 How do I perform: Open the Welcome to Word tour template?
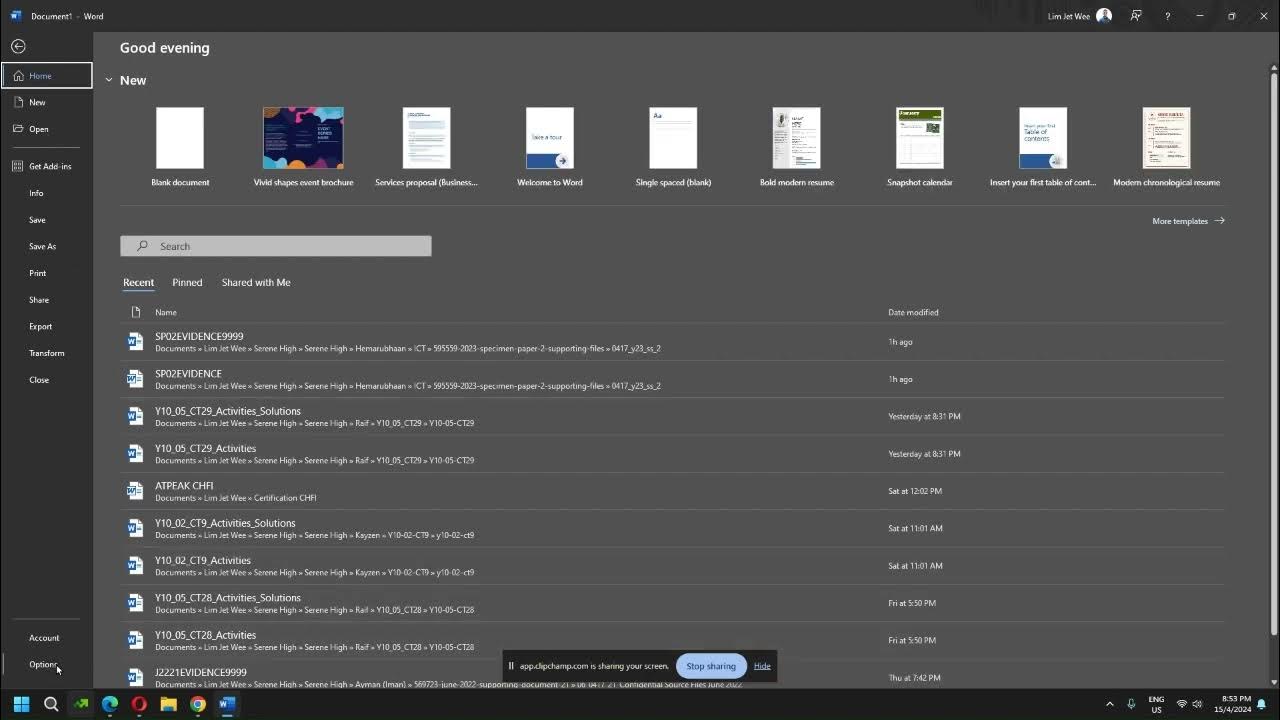tap(550, 147)
